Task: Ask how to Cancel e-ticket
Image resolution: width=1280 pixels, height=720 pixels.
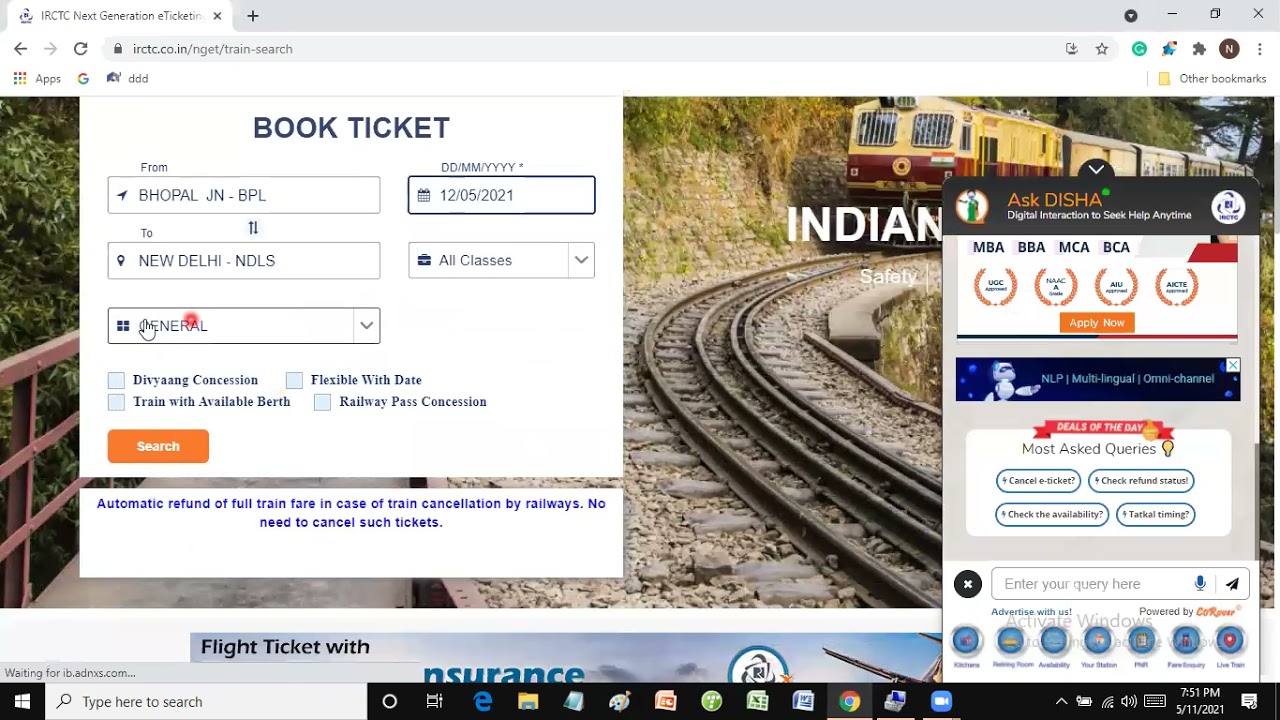Action: pos(1039,481)
